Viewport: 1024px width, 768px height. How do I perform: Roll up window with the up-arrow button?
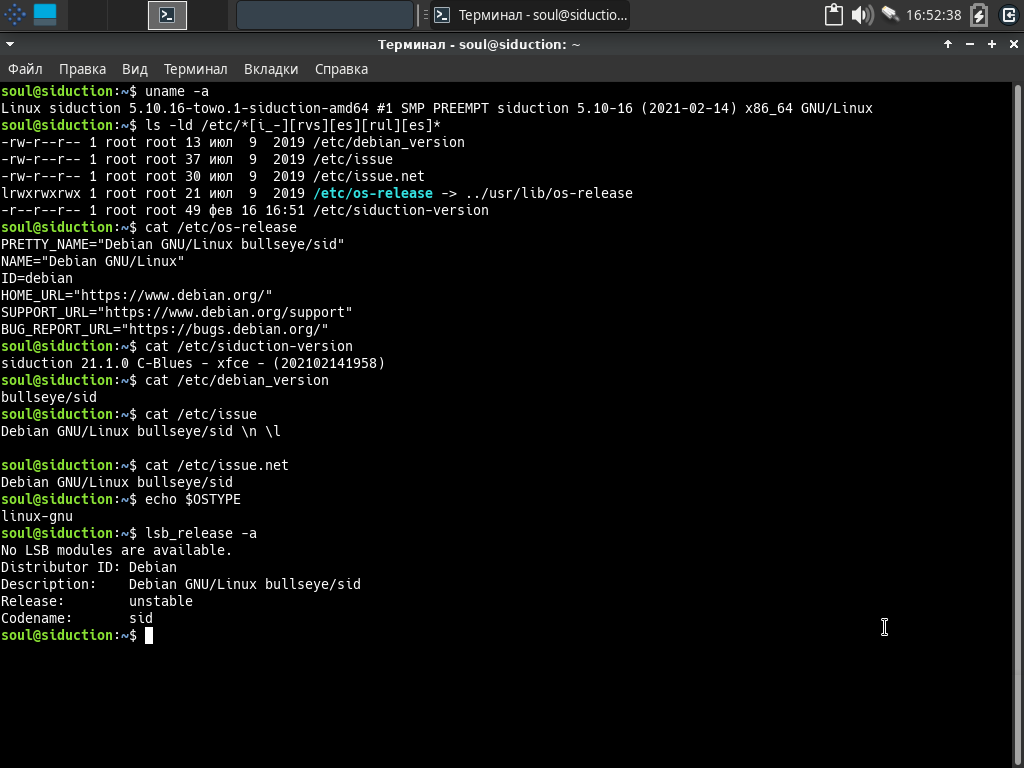pyautogui.click(x=948, y=44)
